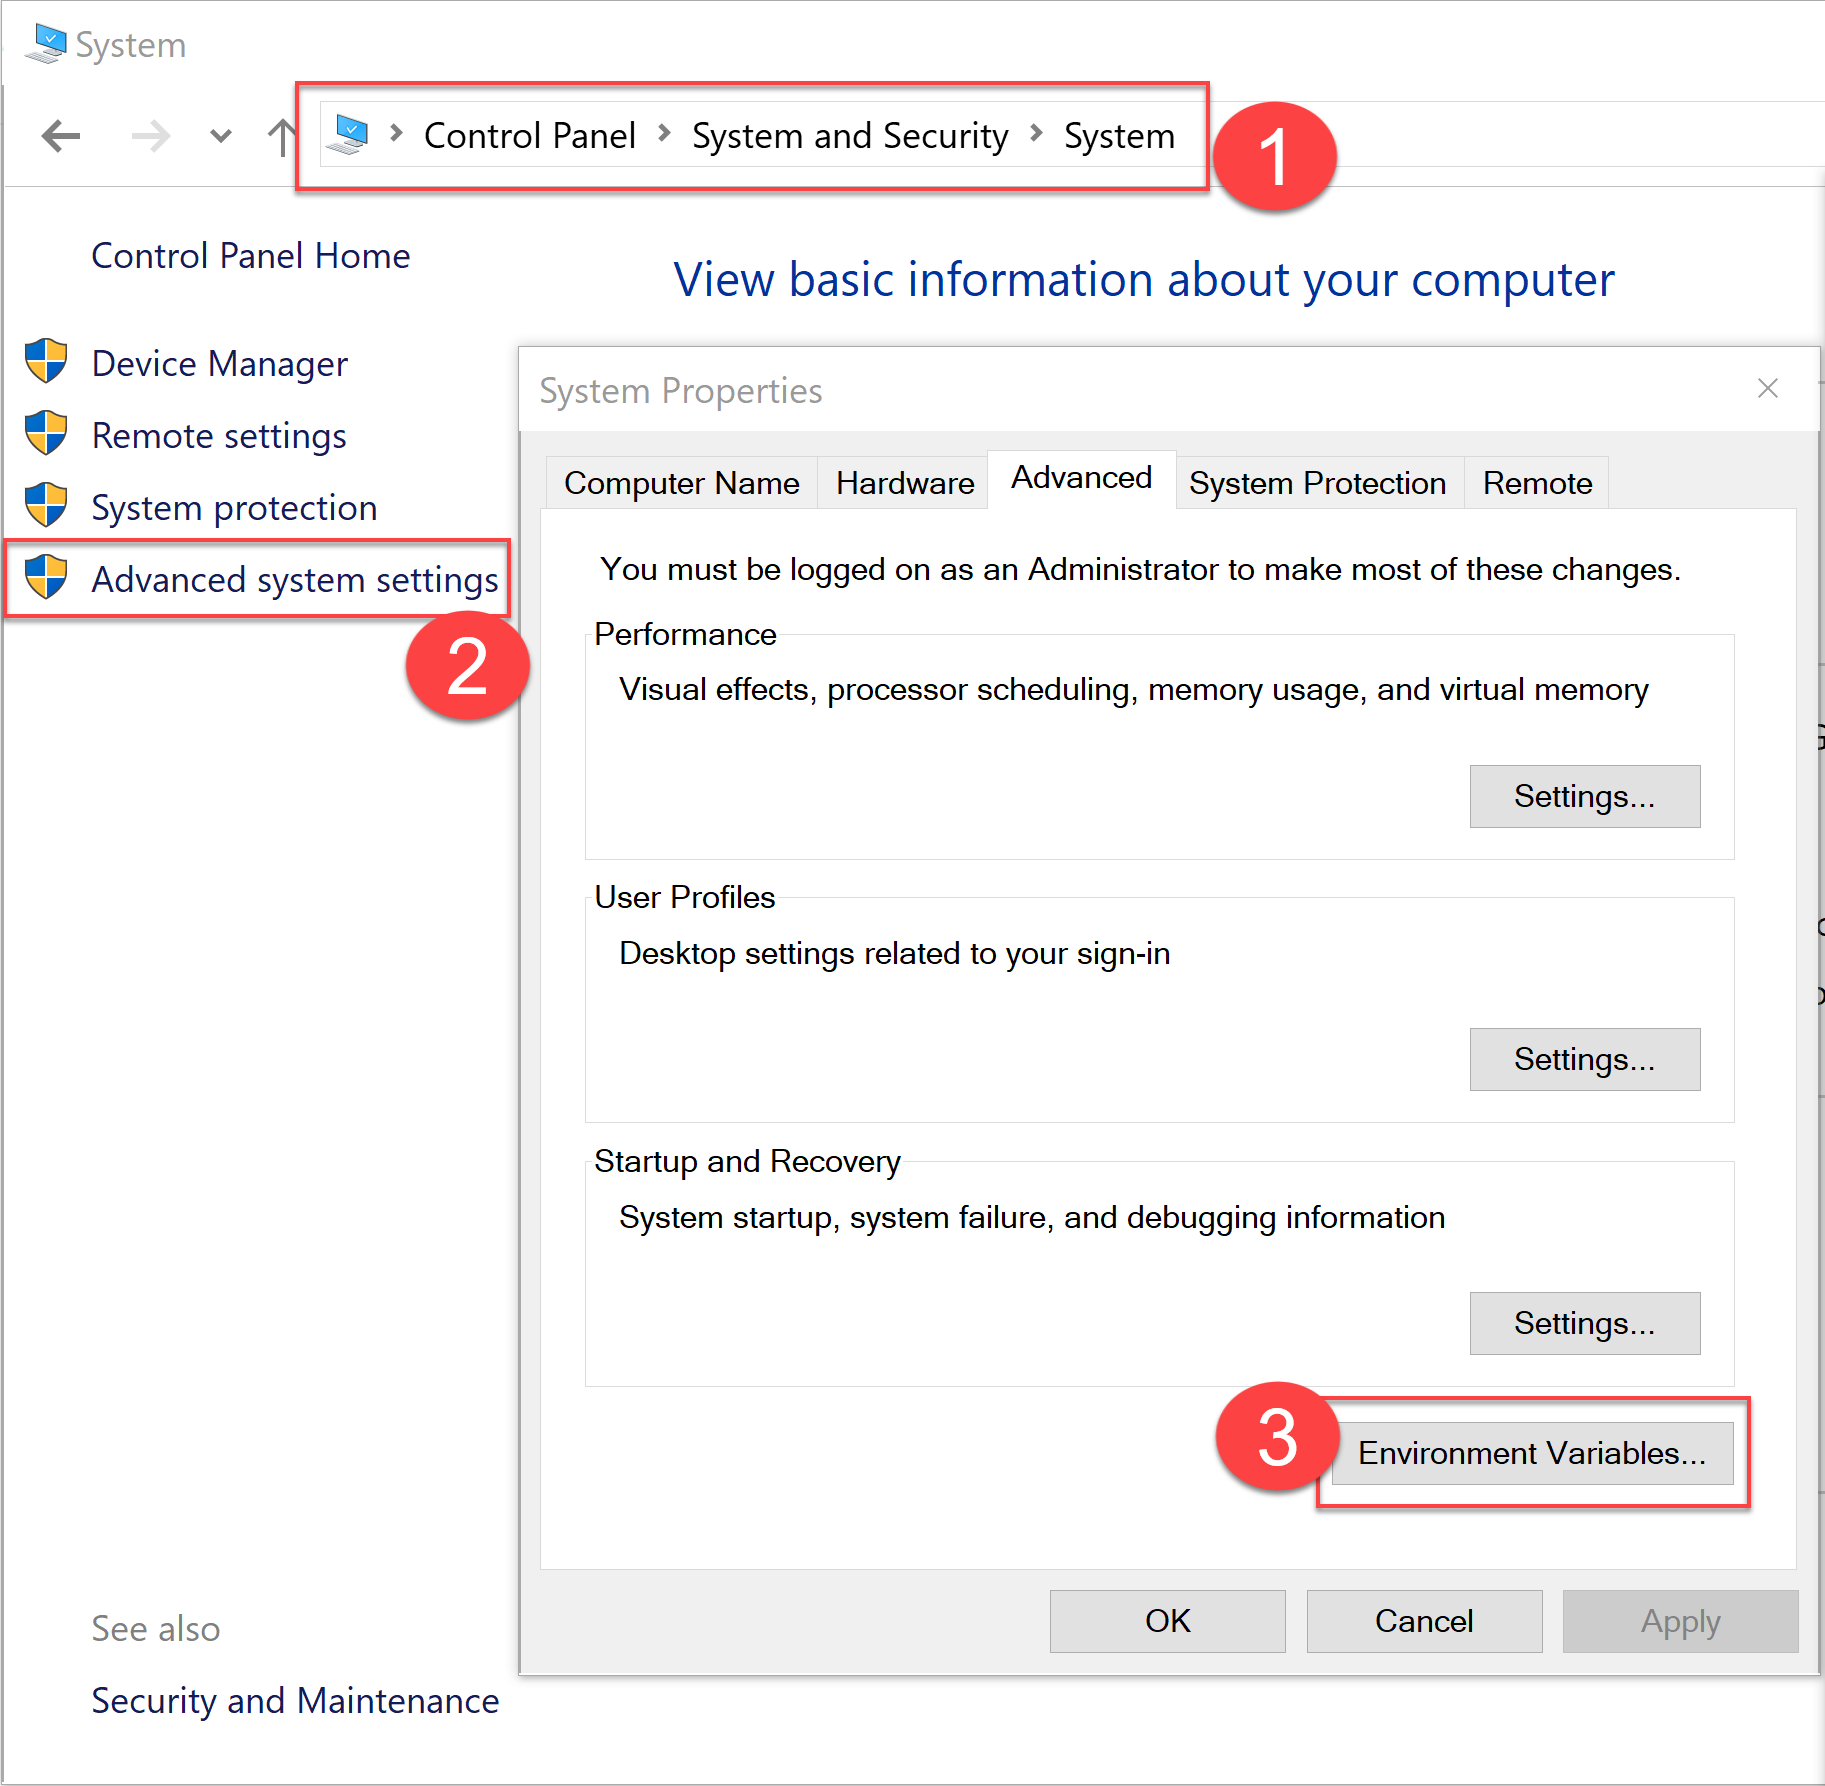Open Advanced system settings link

[x=295, y=580]
